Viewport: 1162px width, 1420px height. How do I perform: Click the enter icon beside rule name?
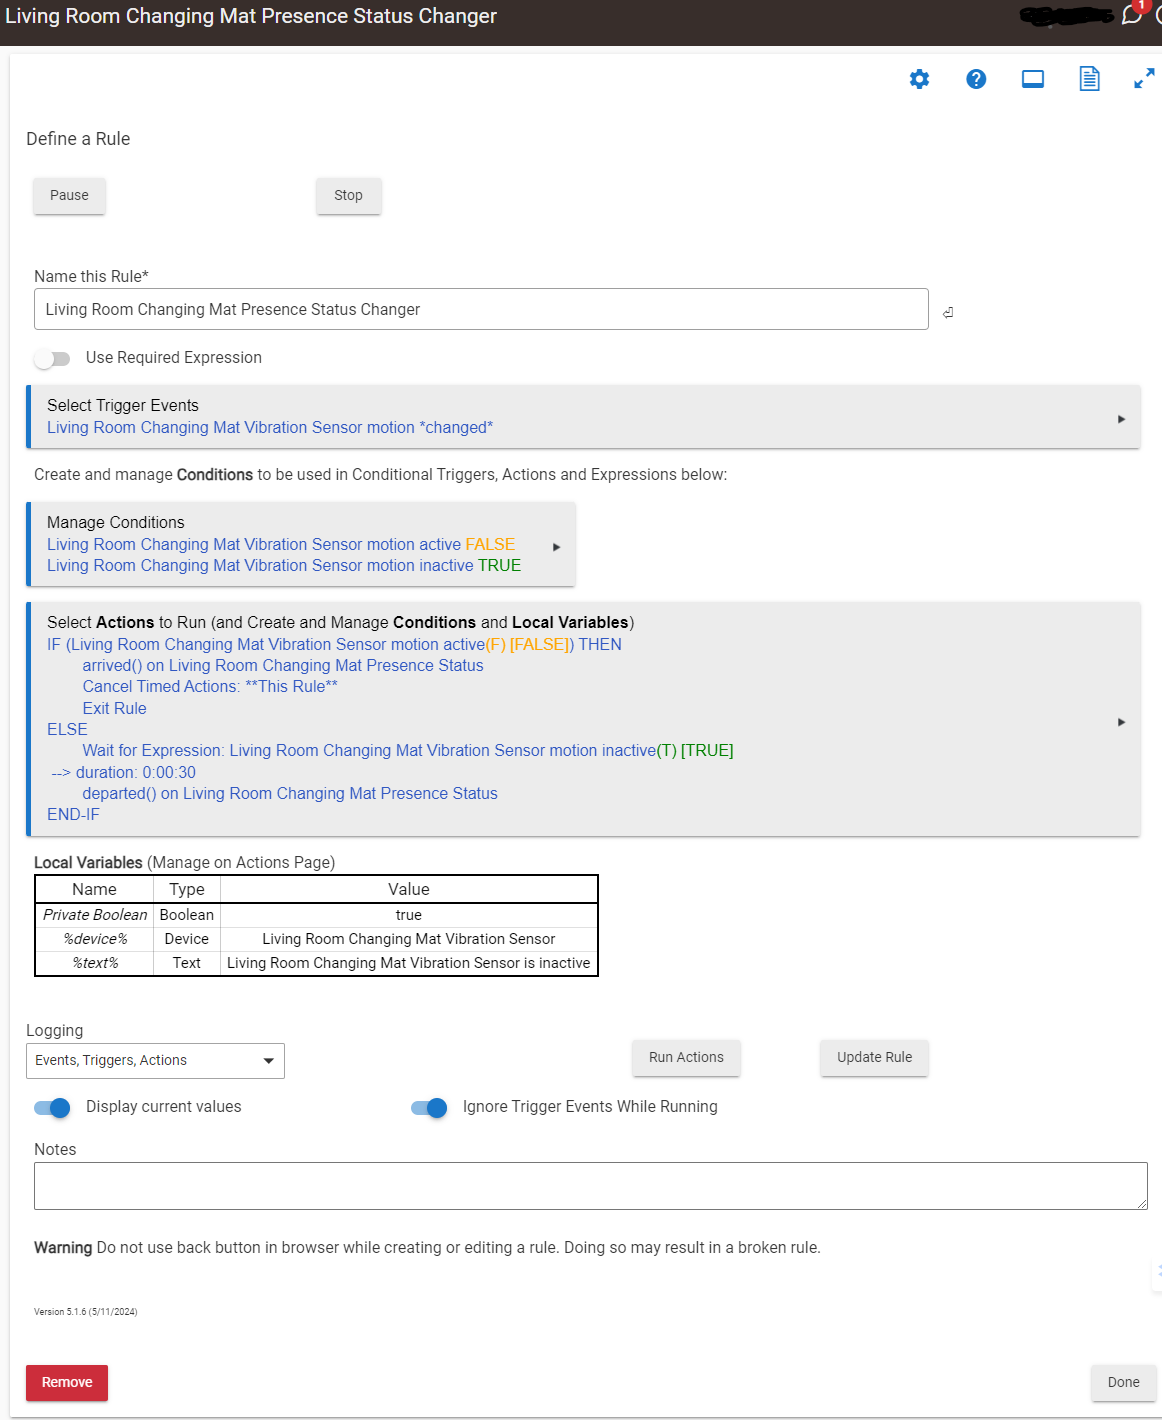click(948, 312)
